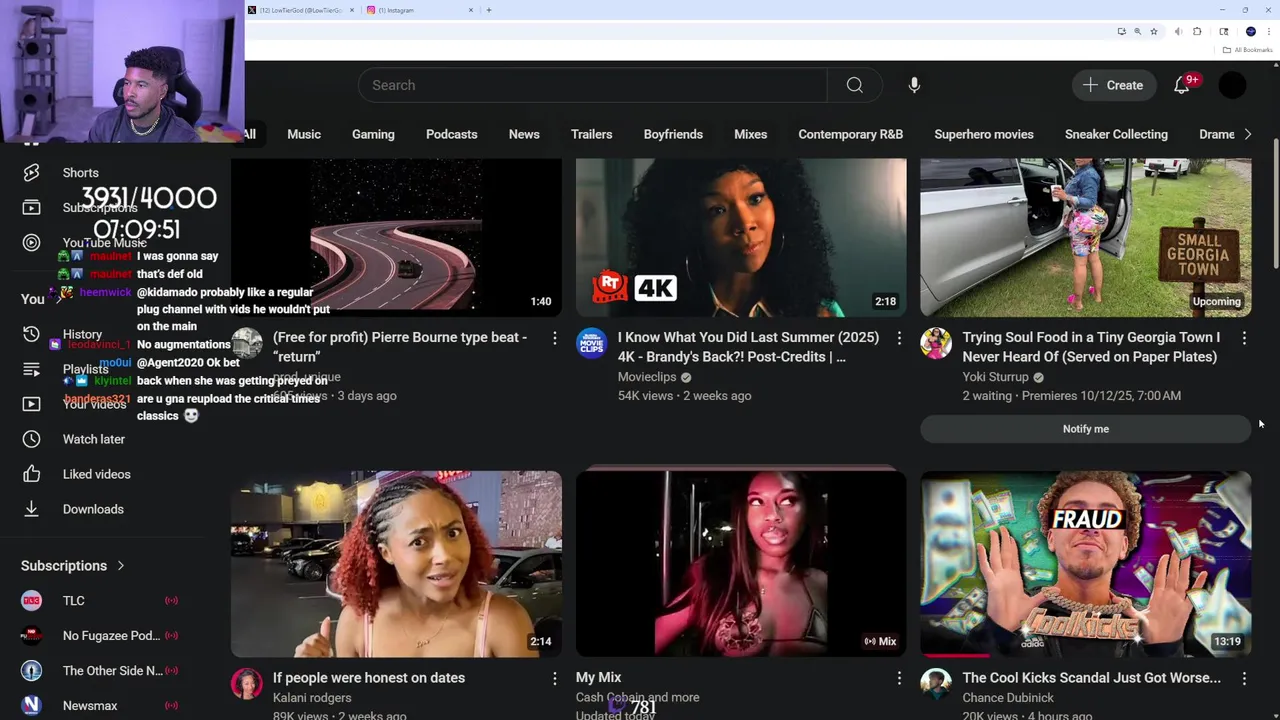Open Movieclips channel avatar
This screenshot has width=1280, height=720.
[x=591, y=343]
